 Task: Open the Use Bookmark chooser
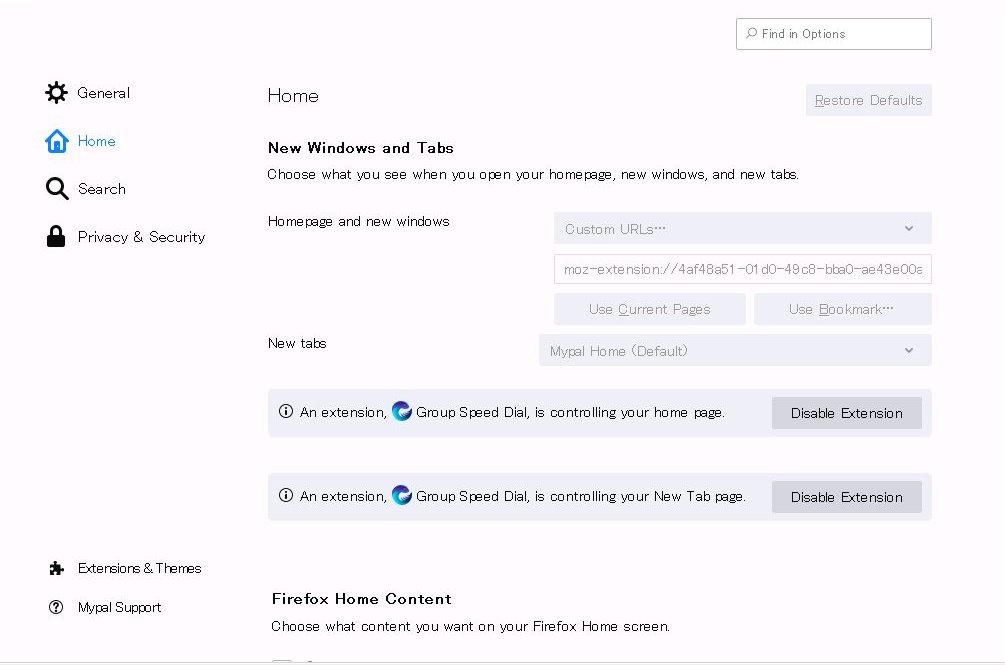tap(842, 309)
